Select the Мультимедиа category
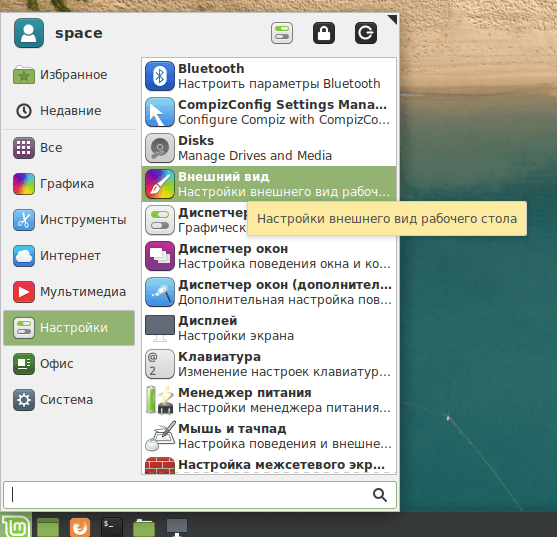Screen dimensions: 557x537 click(69, 292)
